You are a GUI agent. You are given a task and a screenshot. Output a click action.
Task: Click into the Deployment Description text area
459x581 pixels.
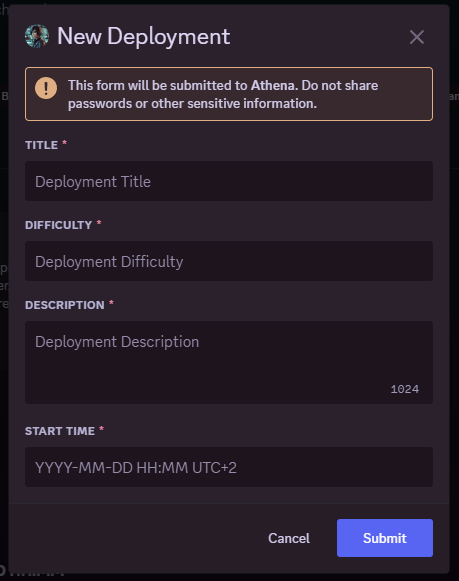pyautogui.click(x=229, y=362)
